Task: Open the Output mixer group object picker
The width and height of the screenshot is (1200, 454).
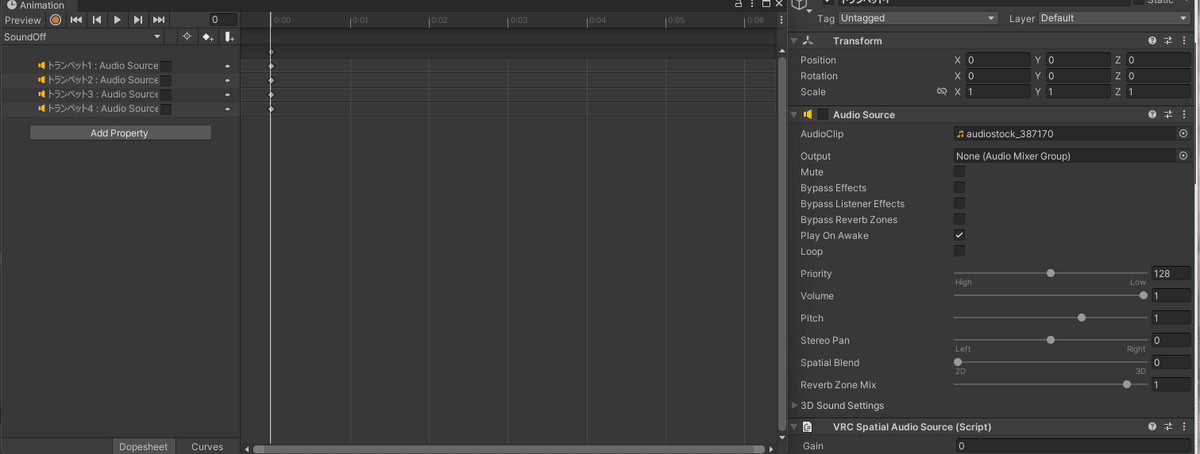Action: 1183,156
